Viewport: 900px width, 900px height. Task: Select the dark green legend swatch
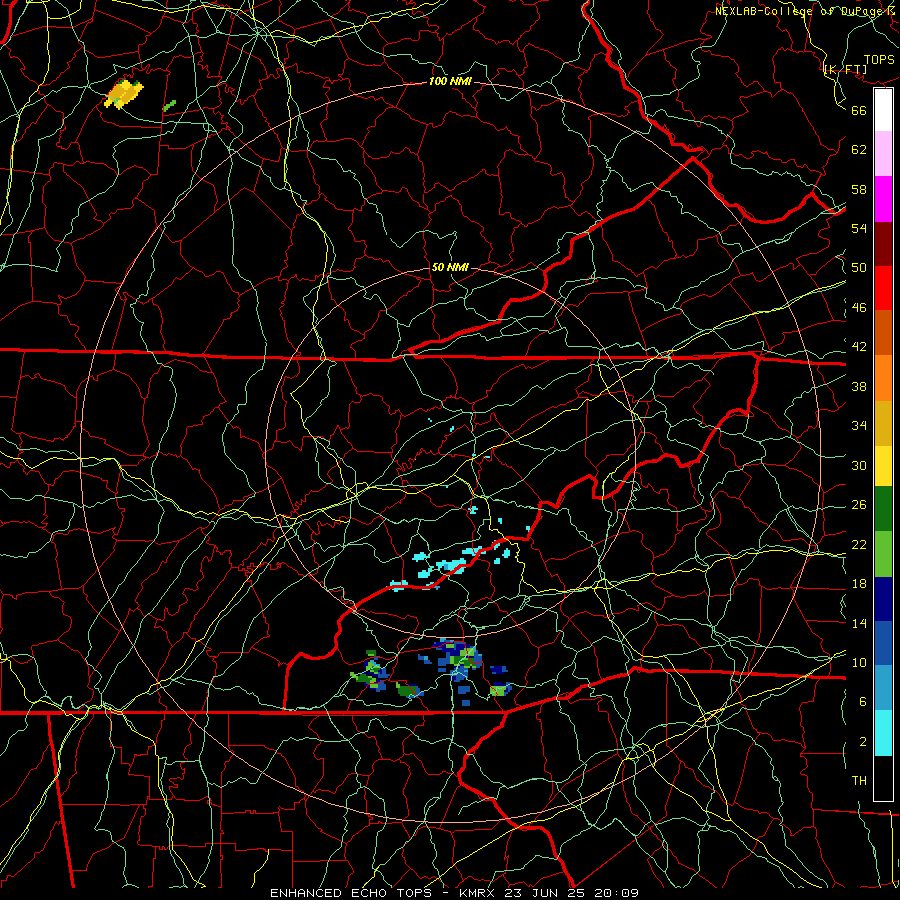pos(883,509)
